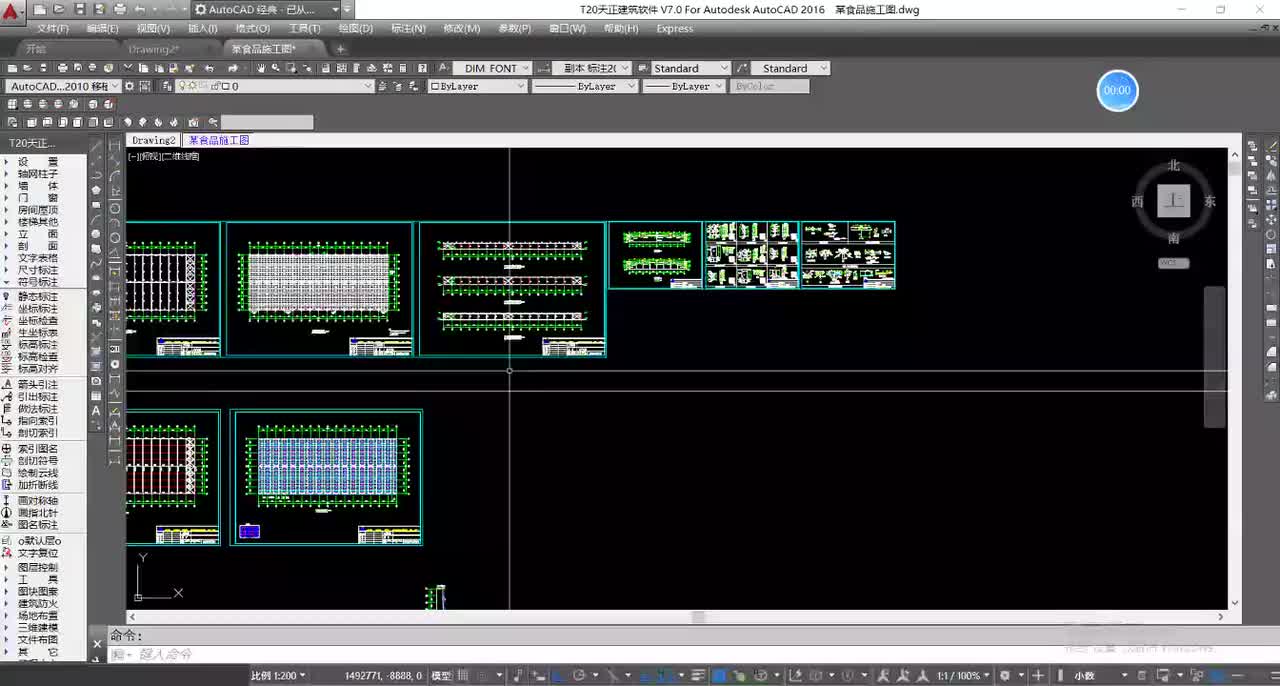Click the 上 top face of ViewCube
Screen dimensions: 1280x686
[x=1174, y=201]
